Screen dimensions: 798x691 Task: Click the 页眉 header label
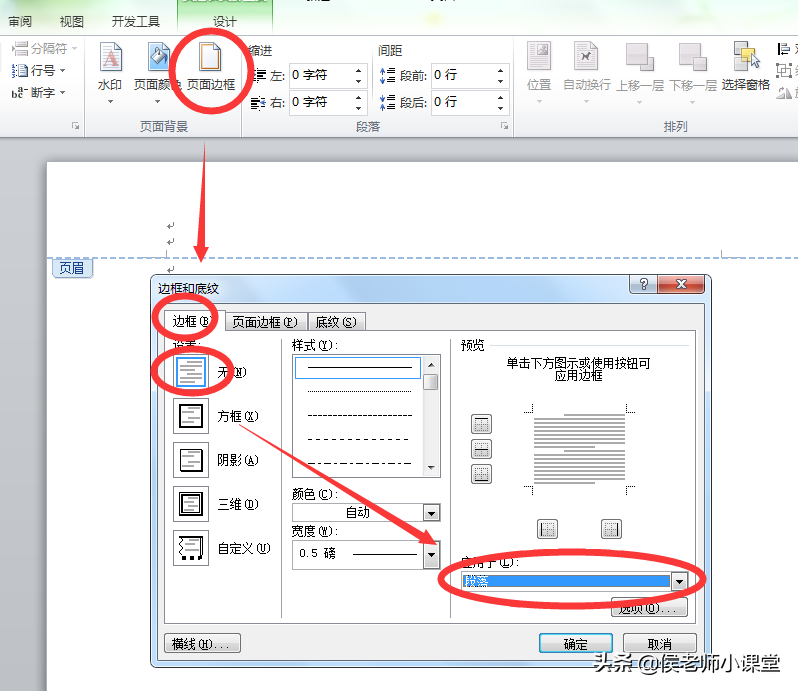72,268
